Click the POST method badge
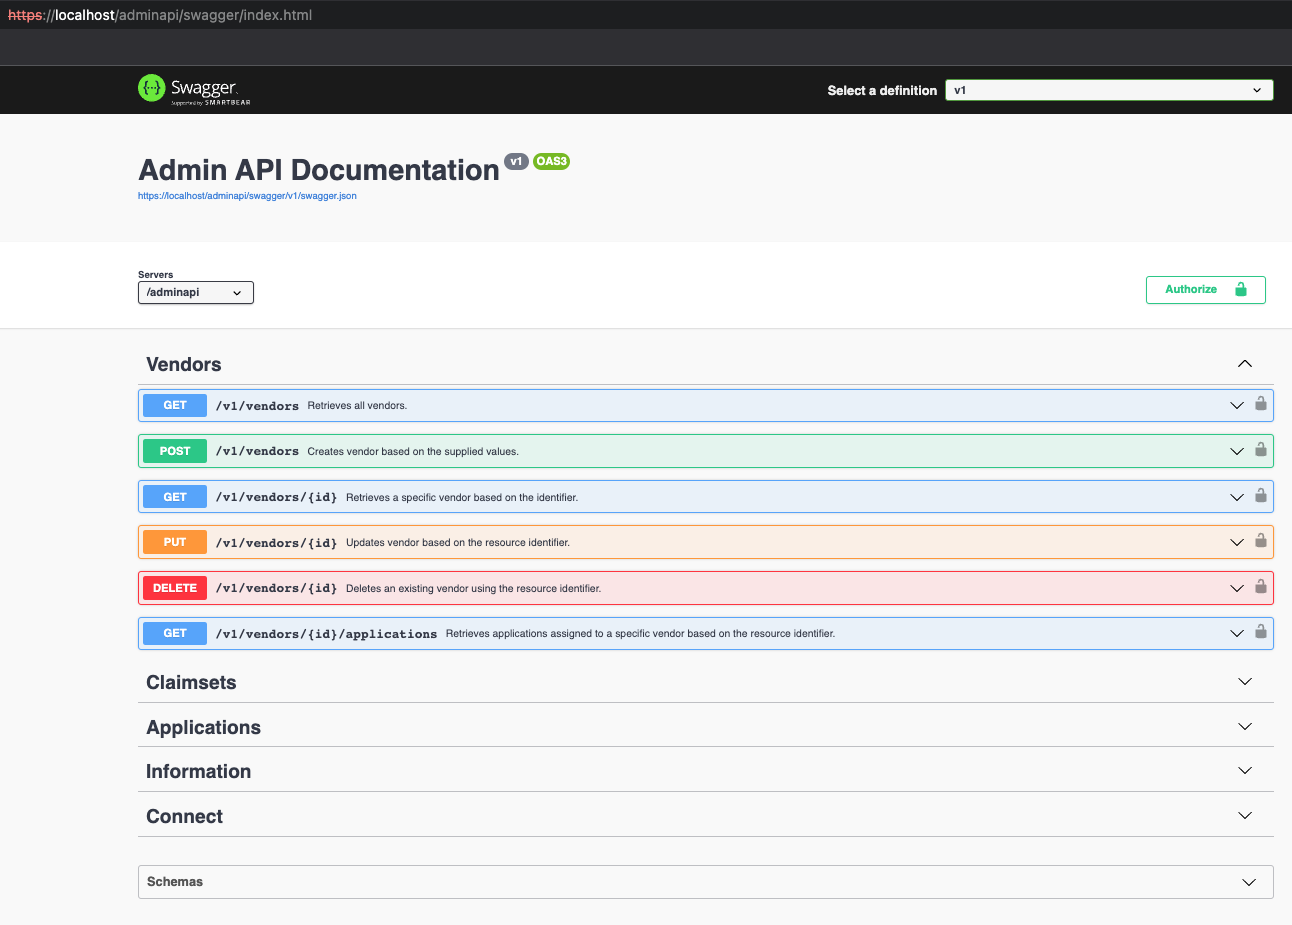The image size is (1292, 925). point(175,451)
